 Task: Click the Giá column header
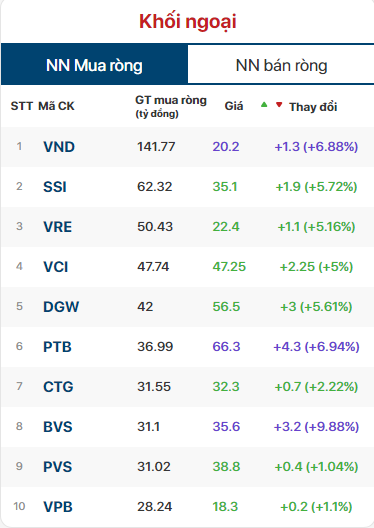[234, 106]
